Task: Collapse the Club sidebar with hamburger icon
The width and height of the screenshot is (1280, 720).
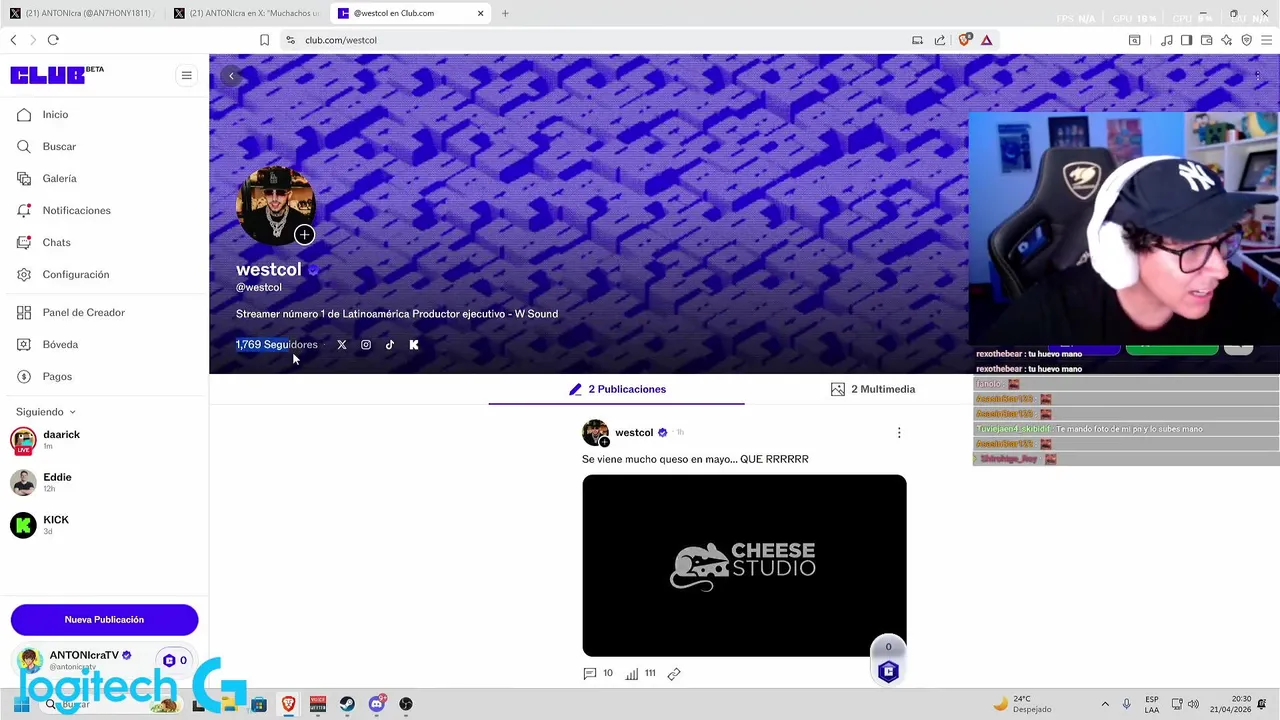Action: 186,75
